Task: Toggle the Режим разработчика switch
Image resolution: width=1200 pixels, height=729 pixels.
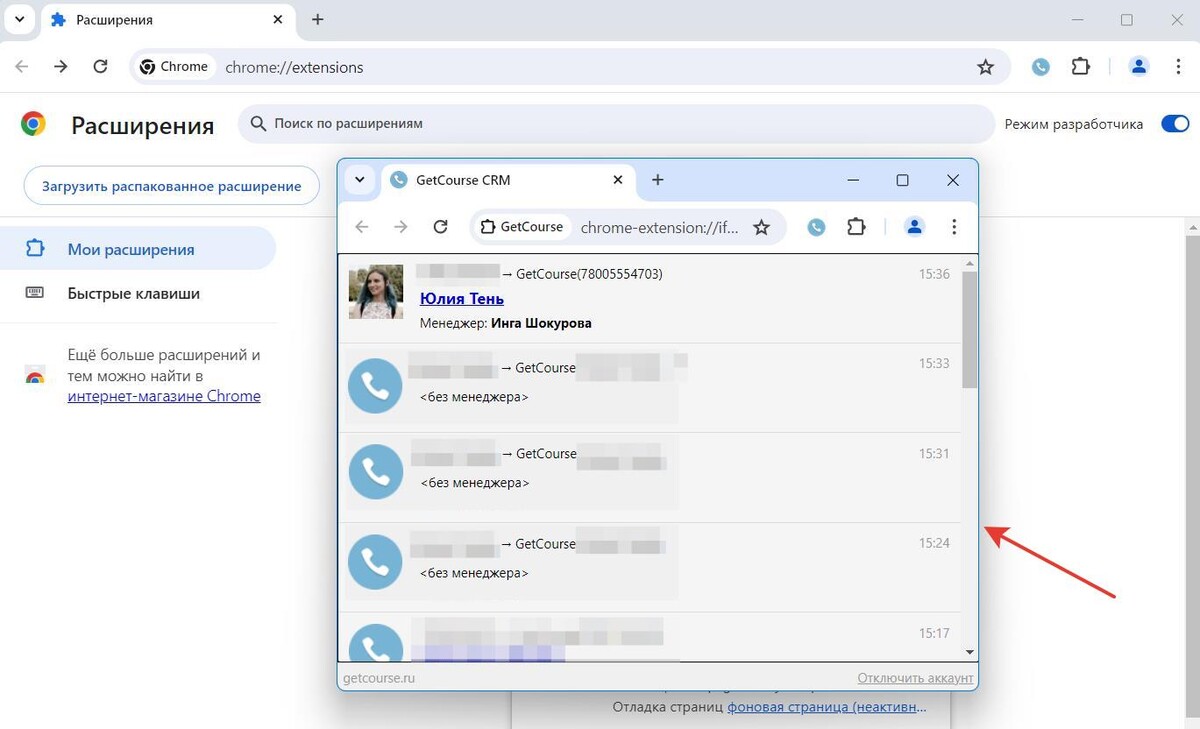Action: tap(1174, 124)
